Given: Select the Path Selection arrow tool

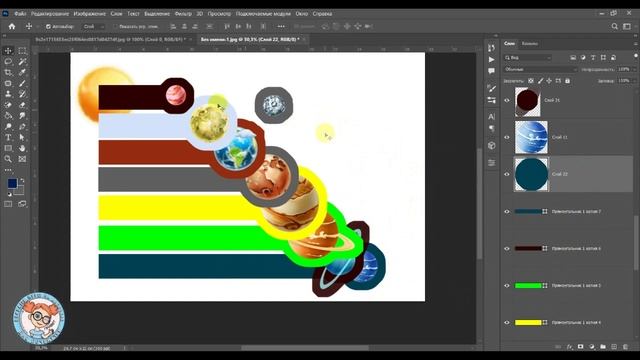Looking at the screenshot, I should [22, 138].
